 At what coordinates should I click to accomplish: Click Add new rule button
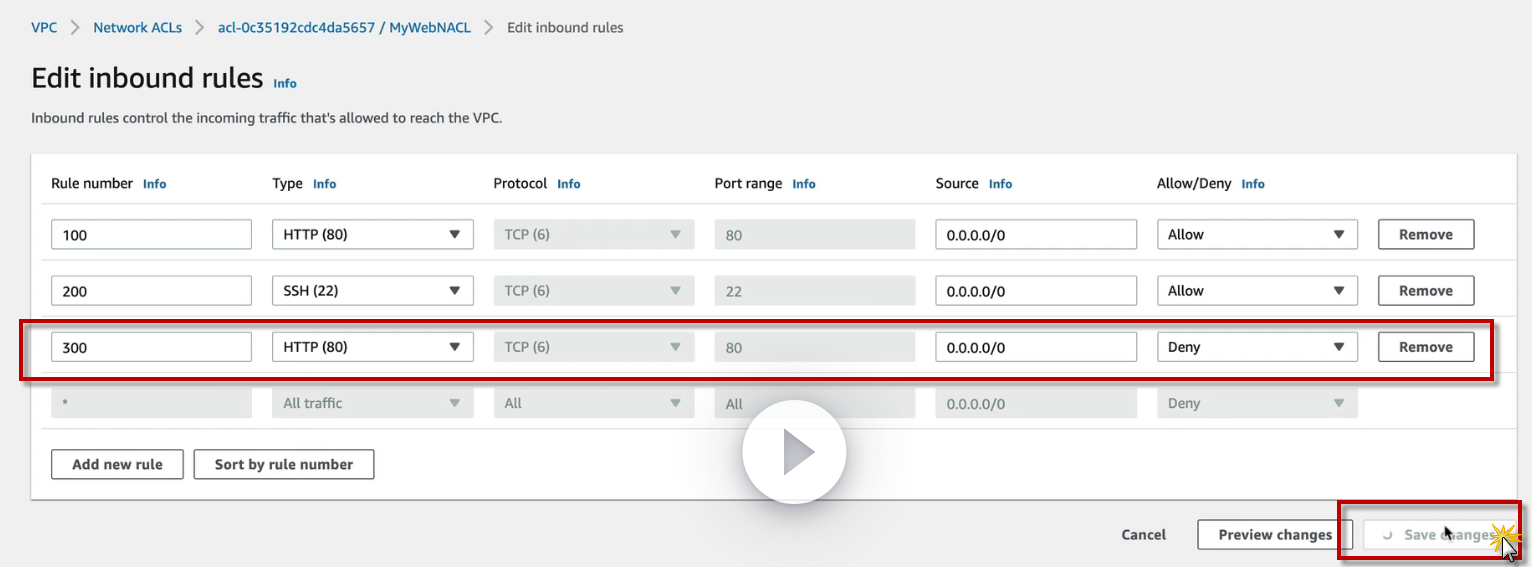pos(117,464)
